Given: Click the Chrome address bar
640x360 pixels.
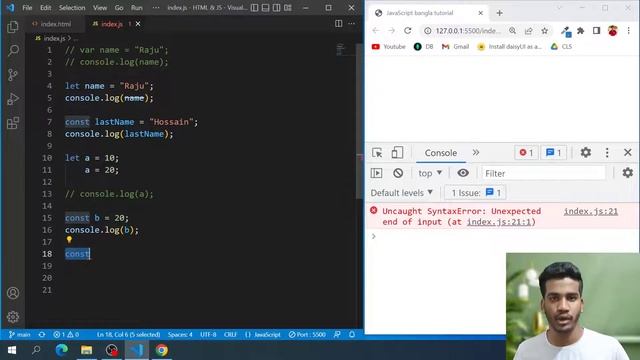Looking at the screenshot, I should click(x=467, y=31).
